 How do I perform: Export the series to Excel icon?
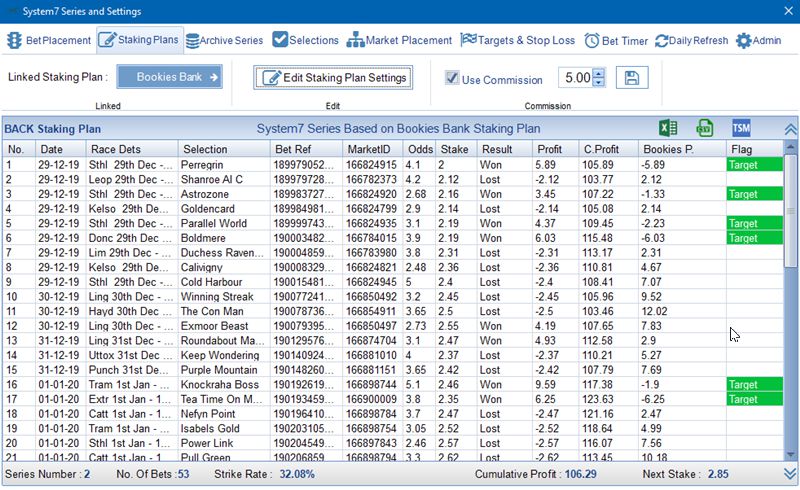[x=668, y=128]
